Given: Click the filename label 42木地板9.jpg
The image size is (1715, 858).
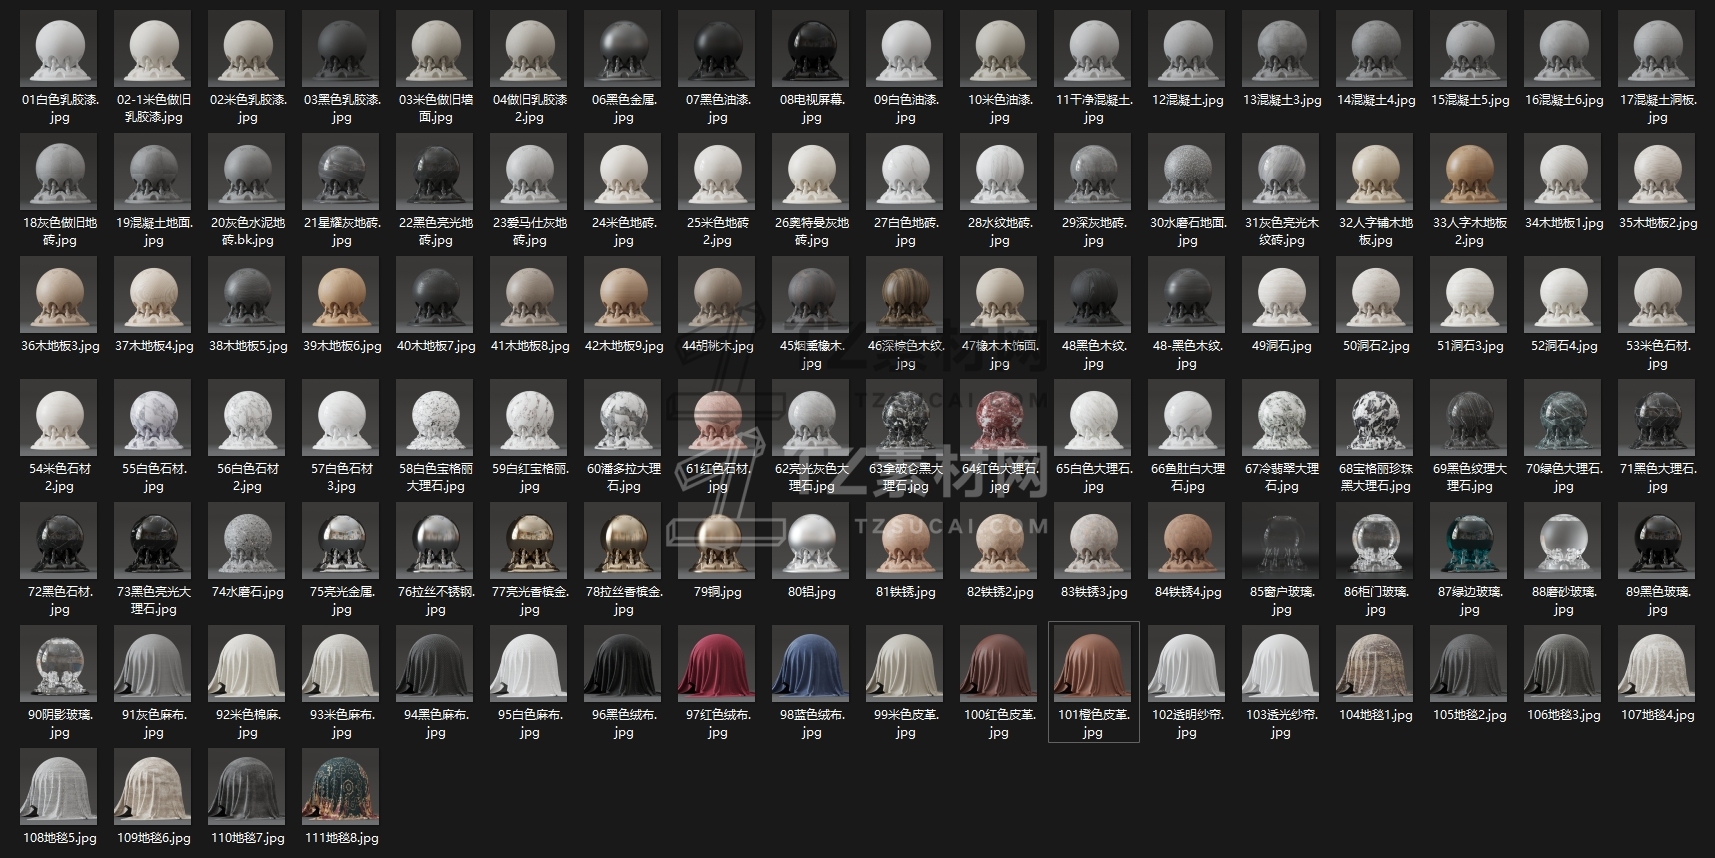Looking at the screenshot, I should tap(623, 346).
